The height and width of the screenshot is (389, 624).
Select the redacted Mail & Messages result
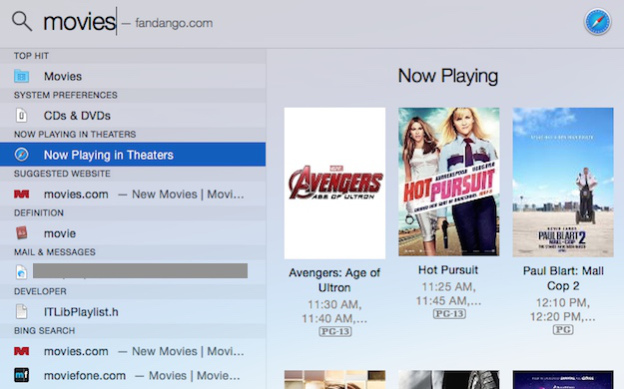133,272
